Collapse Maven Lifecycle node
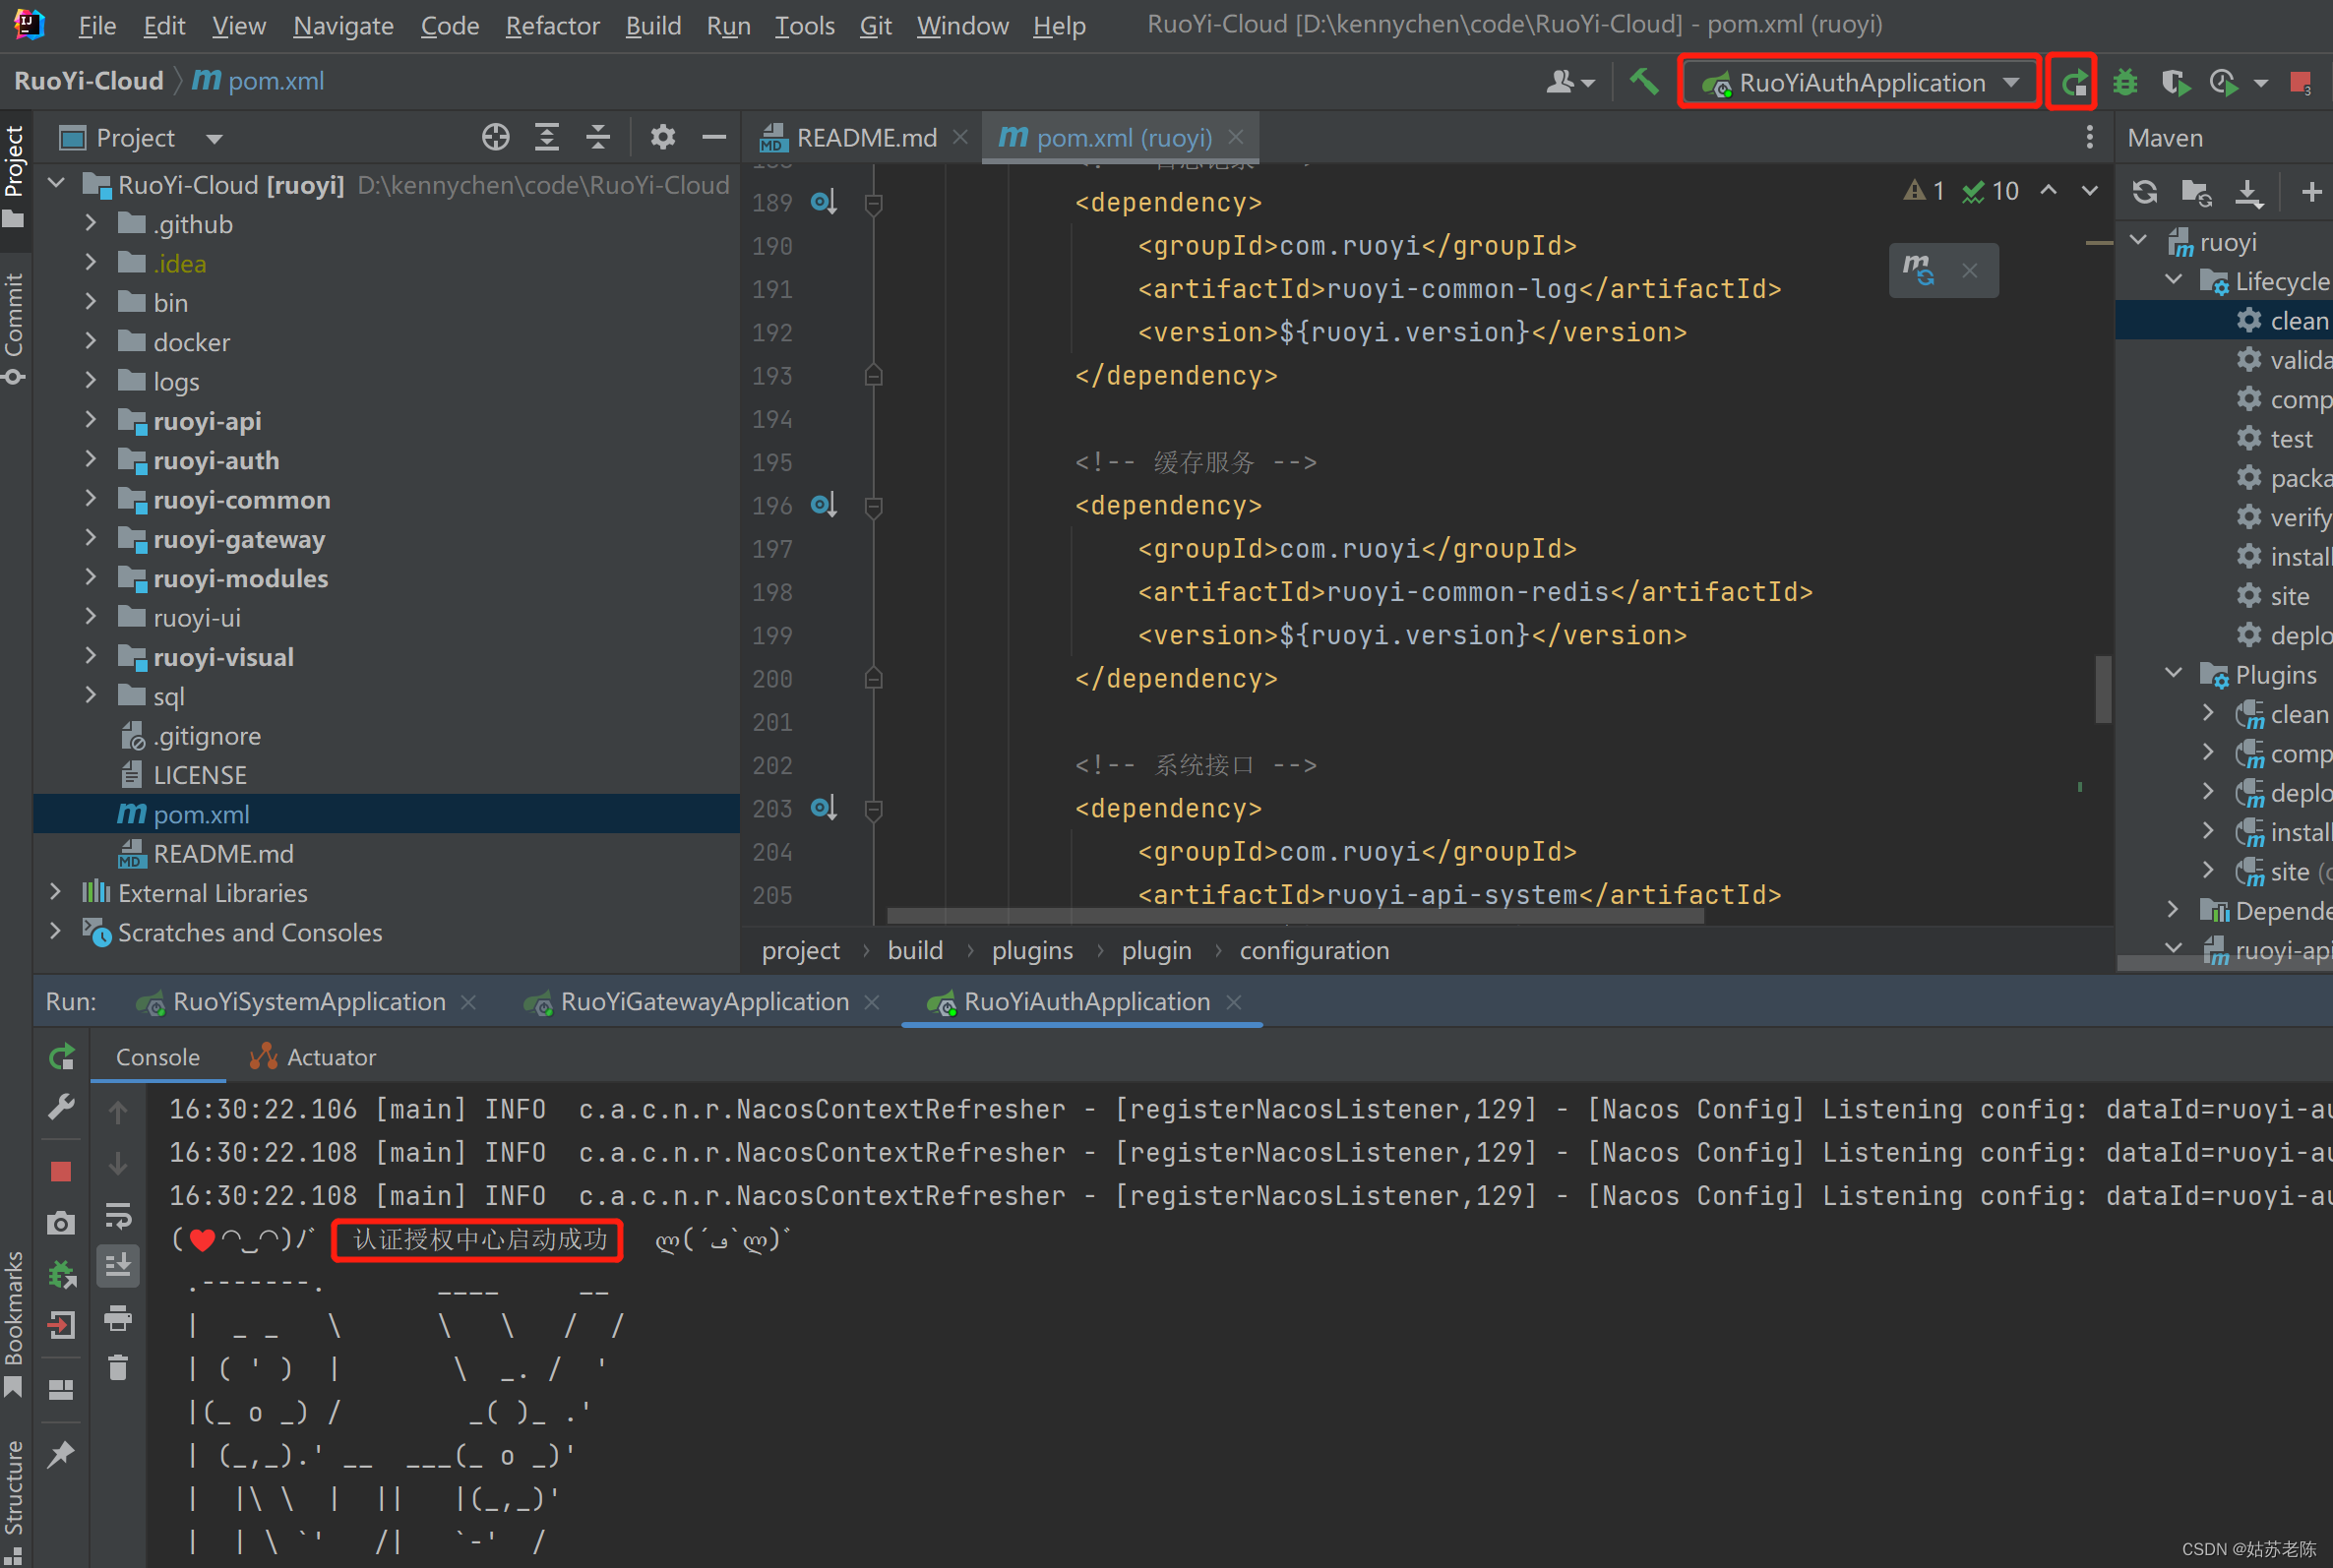This screenshot has width=2333, height=1568. point(2174,281)
